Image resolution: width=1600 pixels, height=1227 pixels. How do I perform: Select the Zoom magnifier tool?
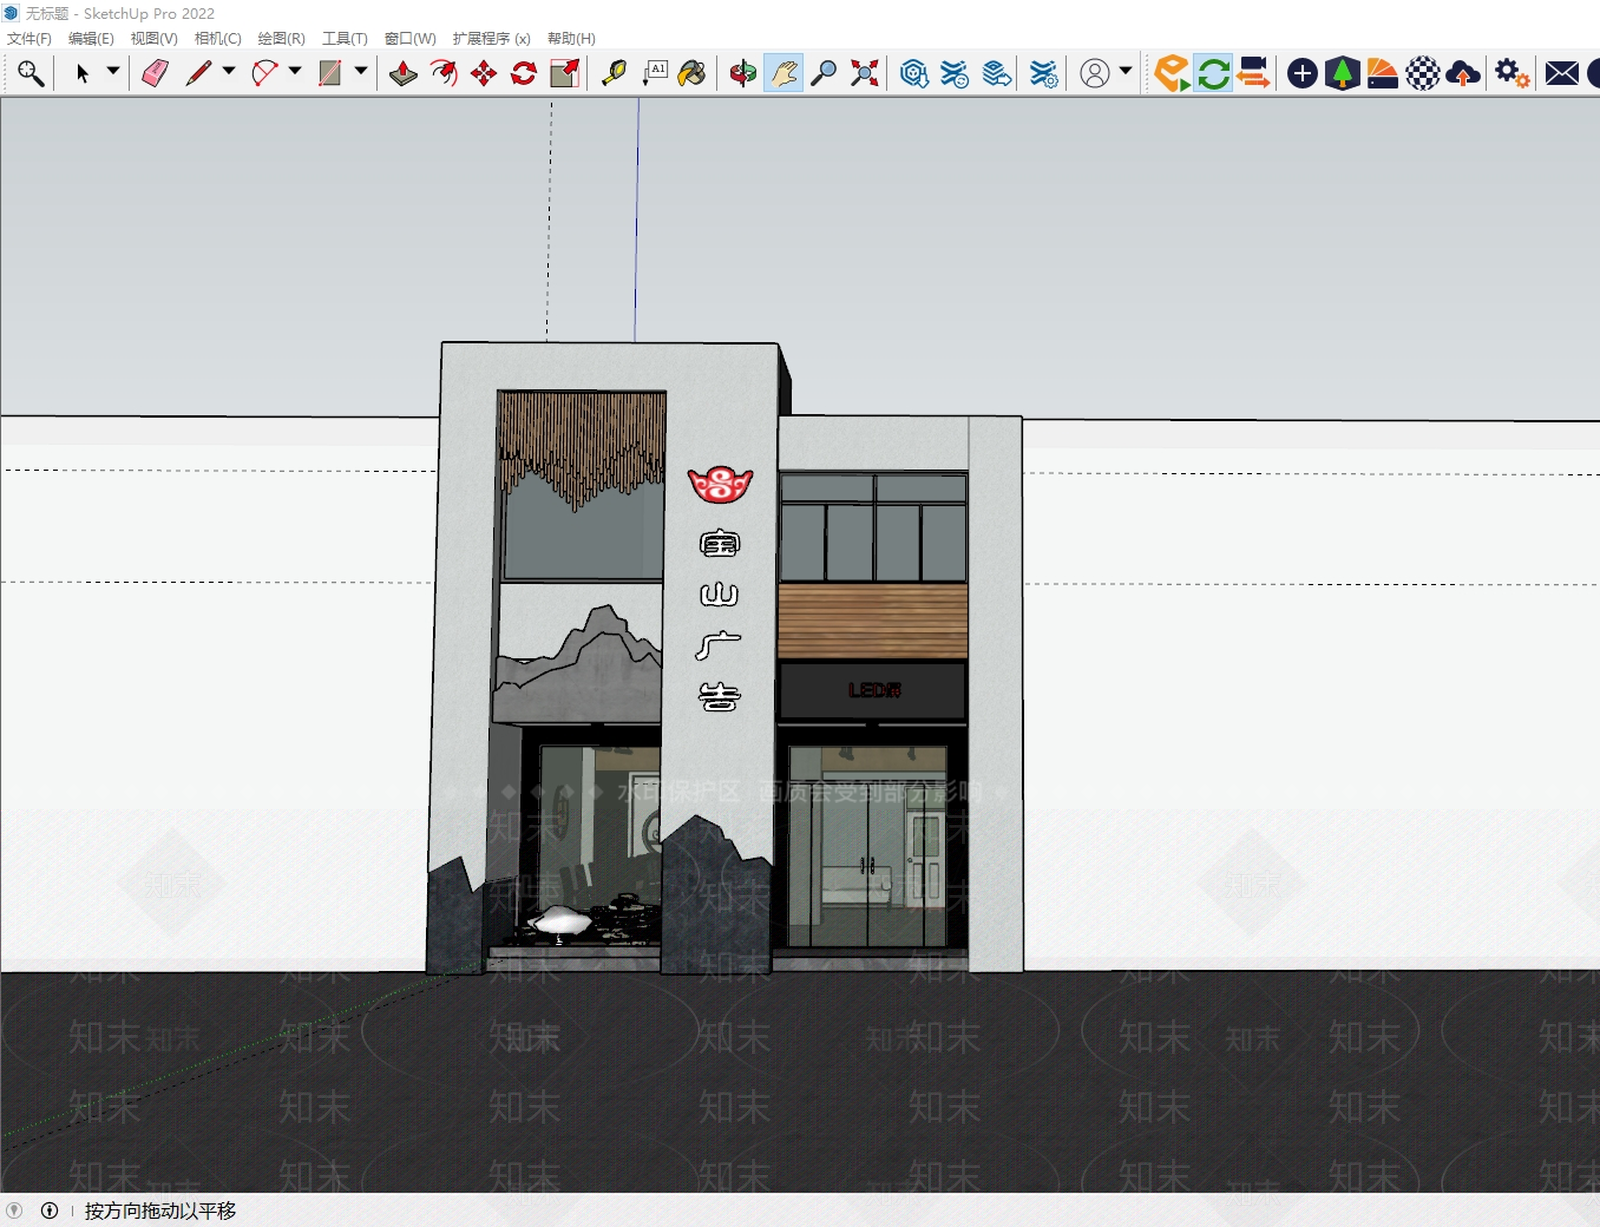(824, 73)
